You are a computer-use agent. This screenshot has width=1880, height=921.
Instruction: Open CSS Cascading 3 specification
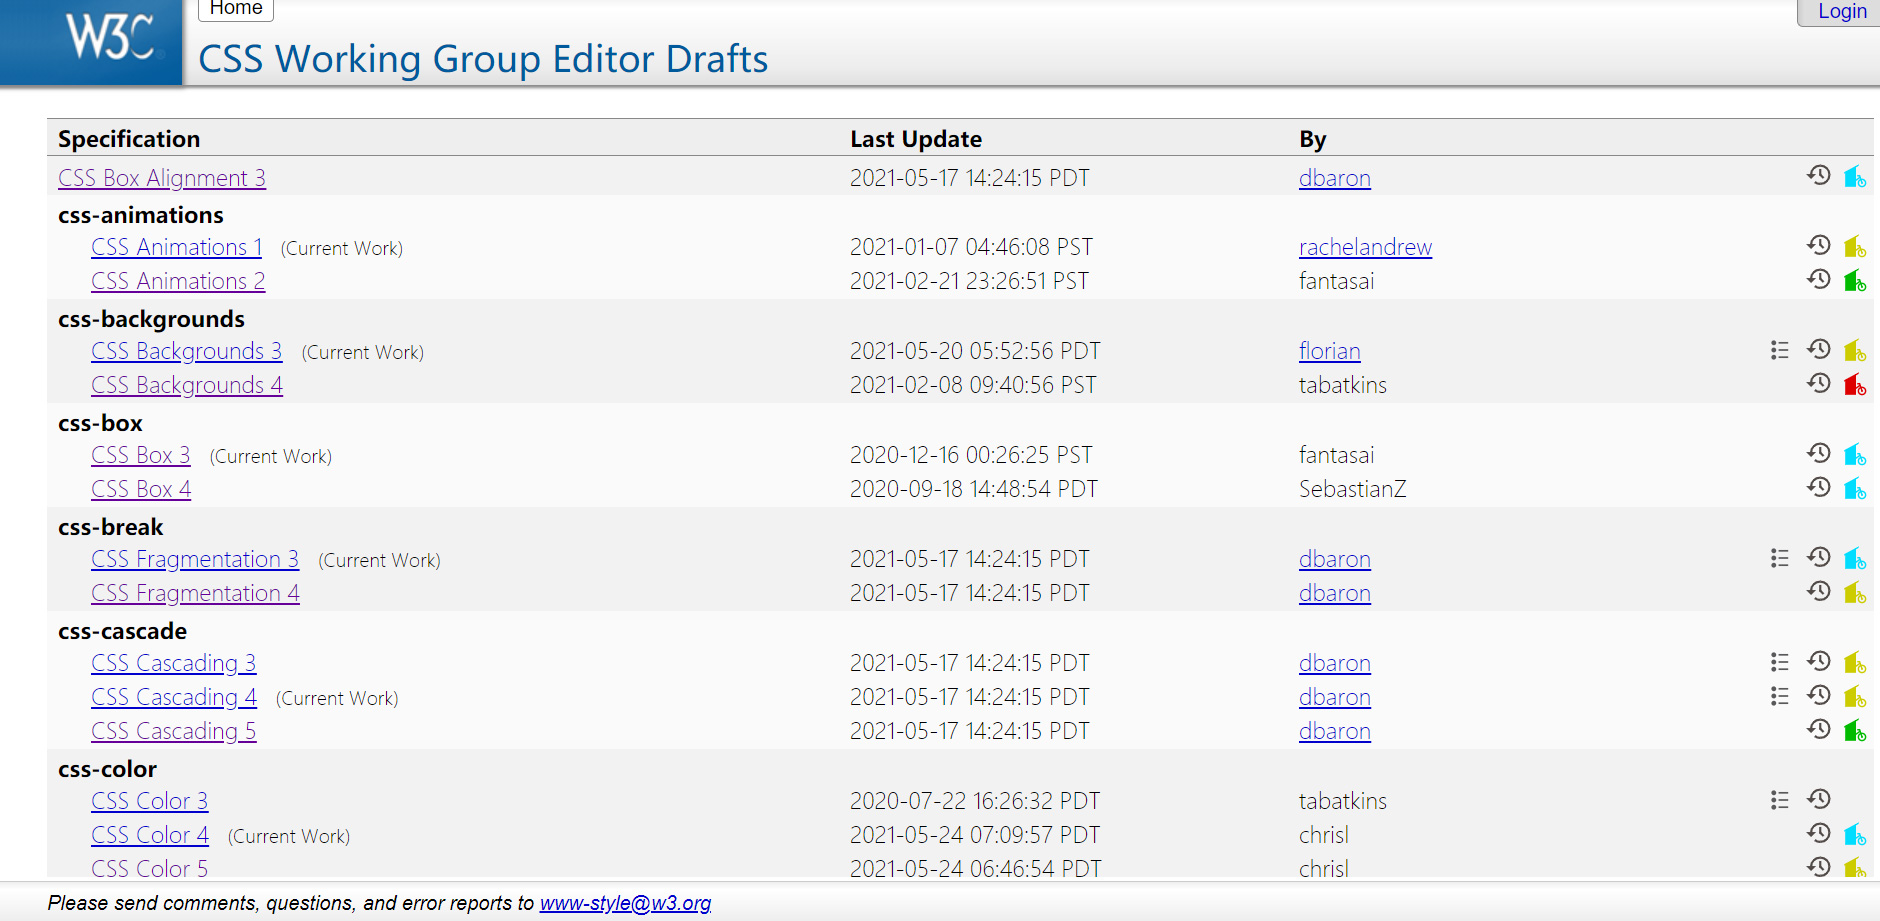(x=173, y=663)
